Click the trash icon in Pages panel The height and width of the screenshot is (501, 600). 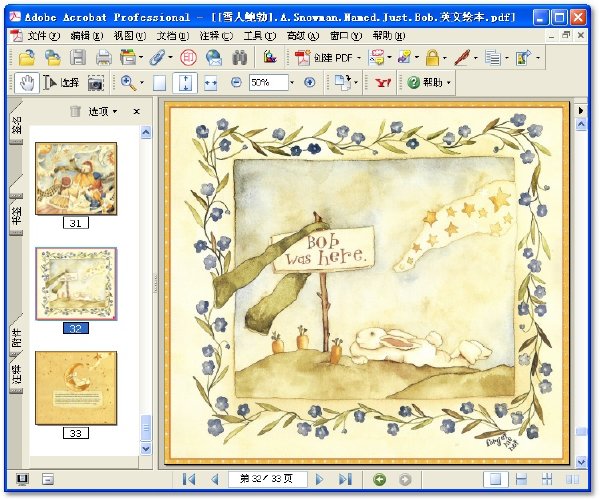tap(75, 111)
